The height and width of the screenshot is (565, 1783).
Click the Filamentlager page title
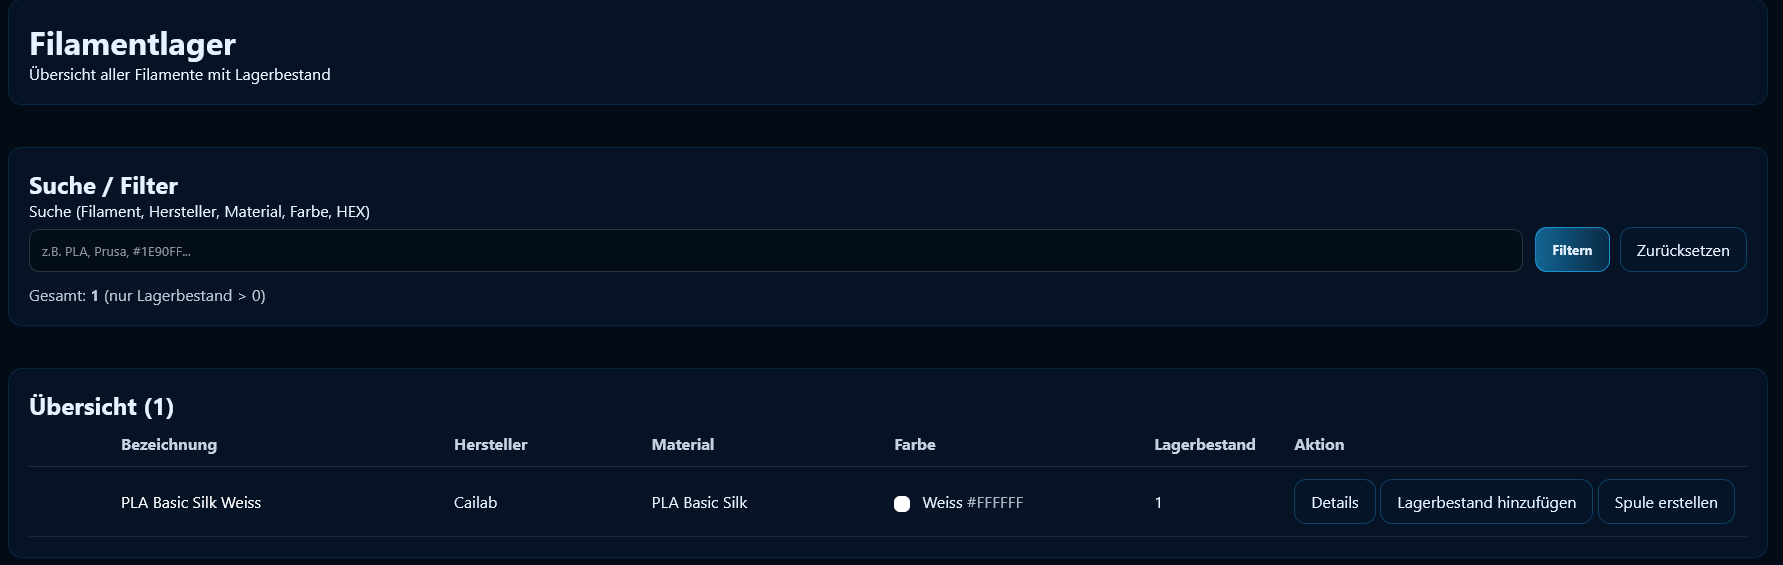coord(132,44)
